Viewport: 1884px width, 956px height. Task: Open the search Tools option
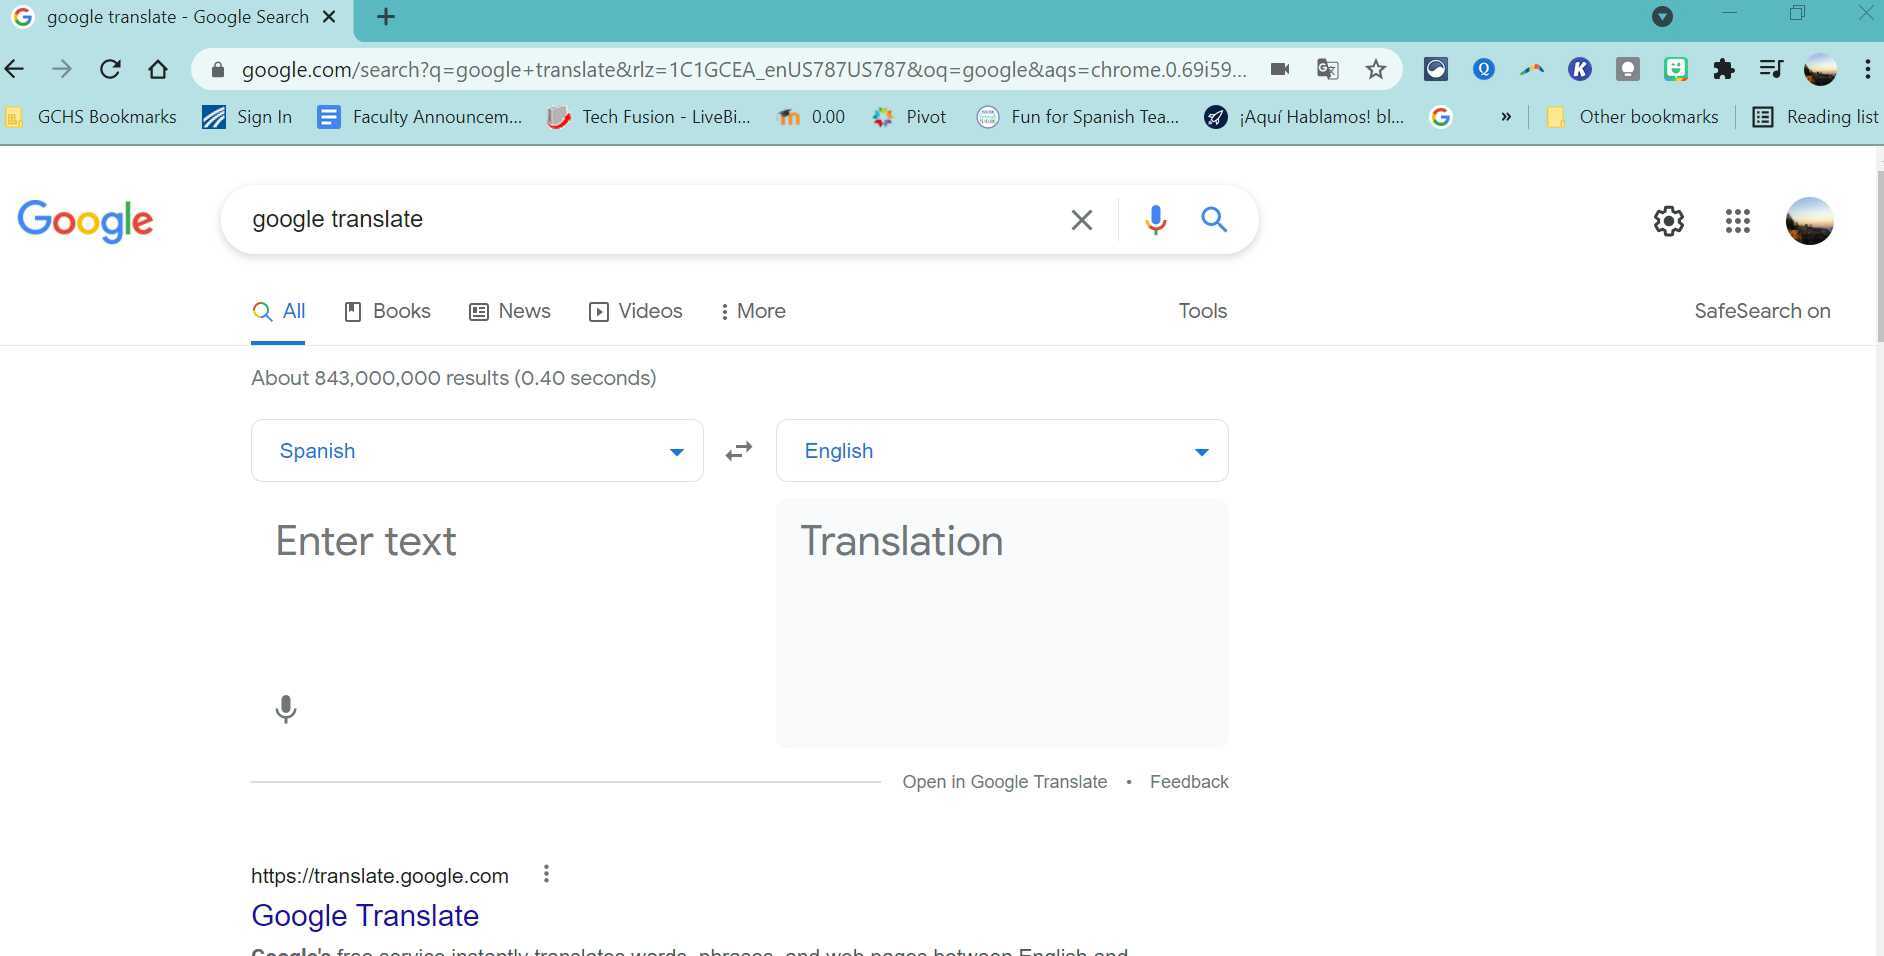click(1202, 311)
